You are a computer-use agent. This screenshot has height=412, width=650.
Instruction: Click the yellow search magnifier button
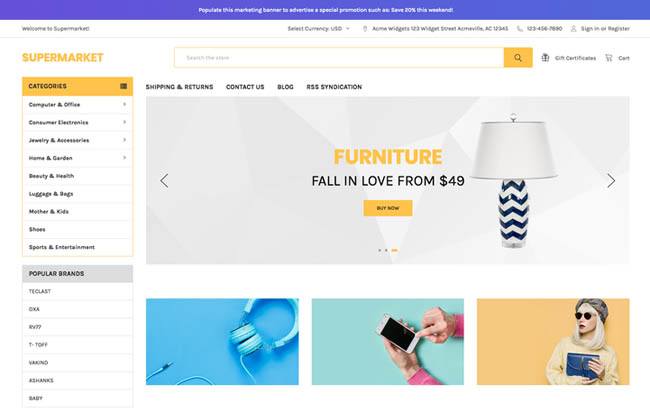tap(518, 58)
